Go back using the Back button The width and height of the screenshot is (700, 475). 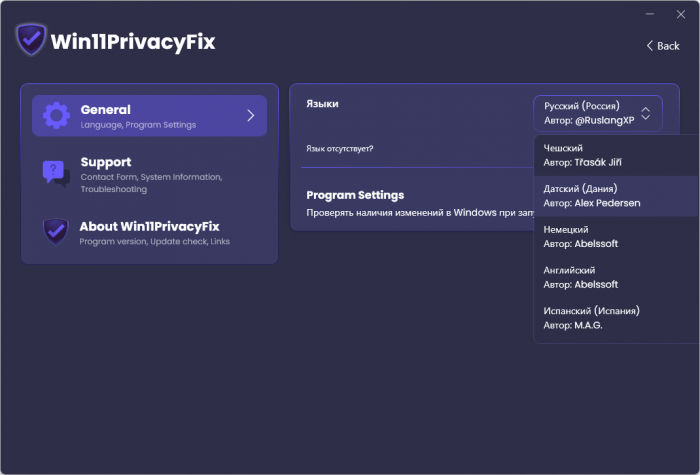pyautogui.click(x=663, y=46)
